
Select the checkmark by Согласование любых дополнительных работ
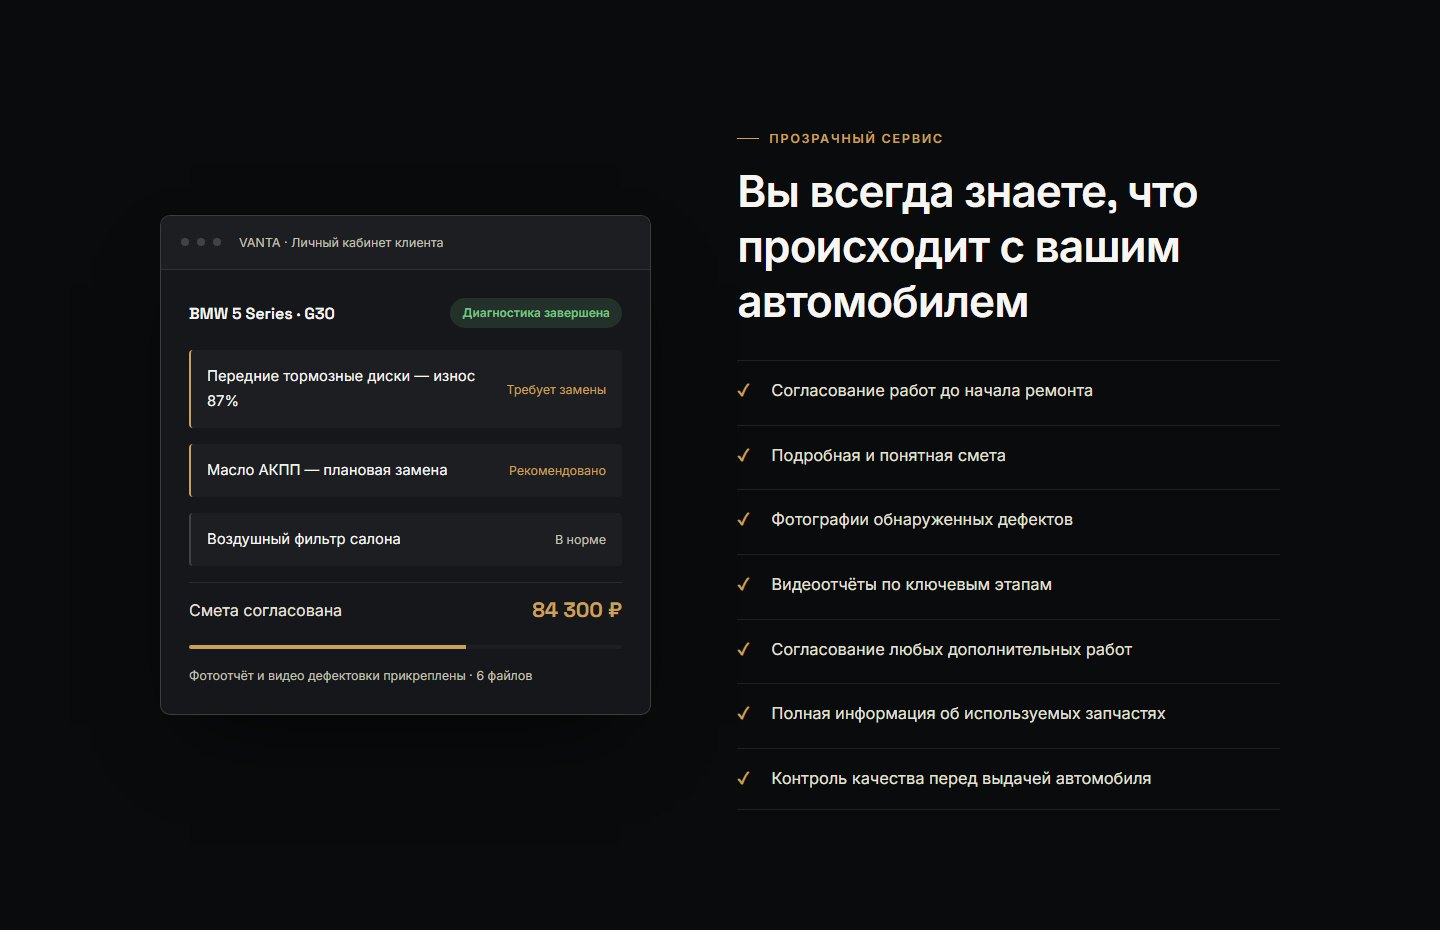[743, 649]
